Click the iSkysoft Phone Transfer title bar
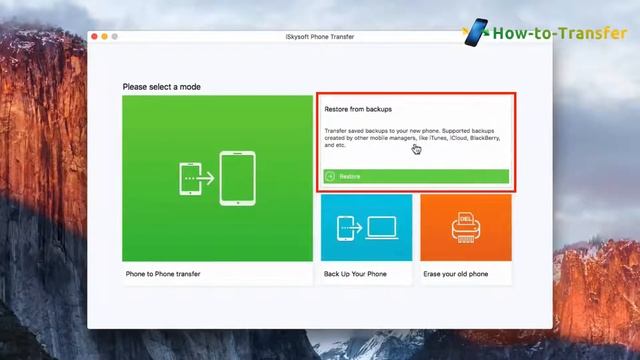 [320, 37]
